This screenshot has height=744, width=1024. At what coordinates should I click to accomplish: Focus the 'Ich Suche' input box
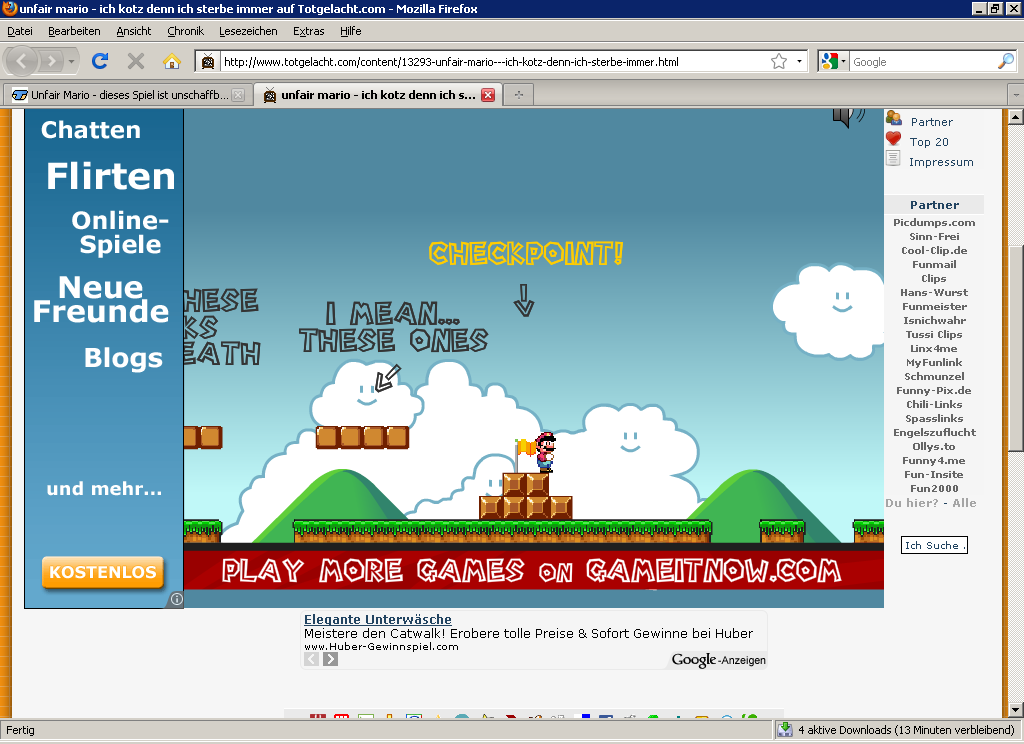pos(934,545)
